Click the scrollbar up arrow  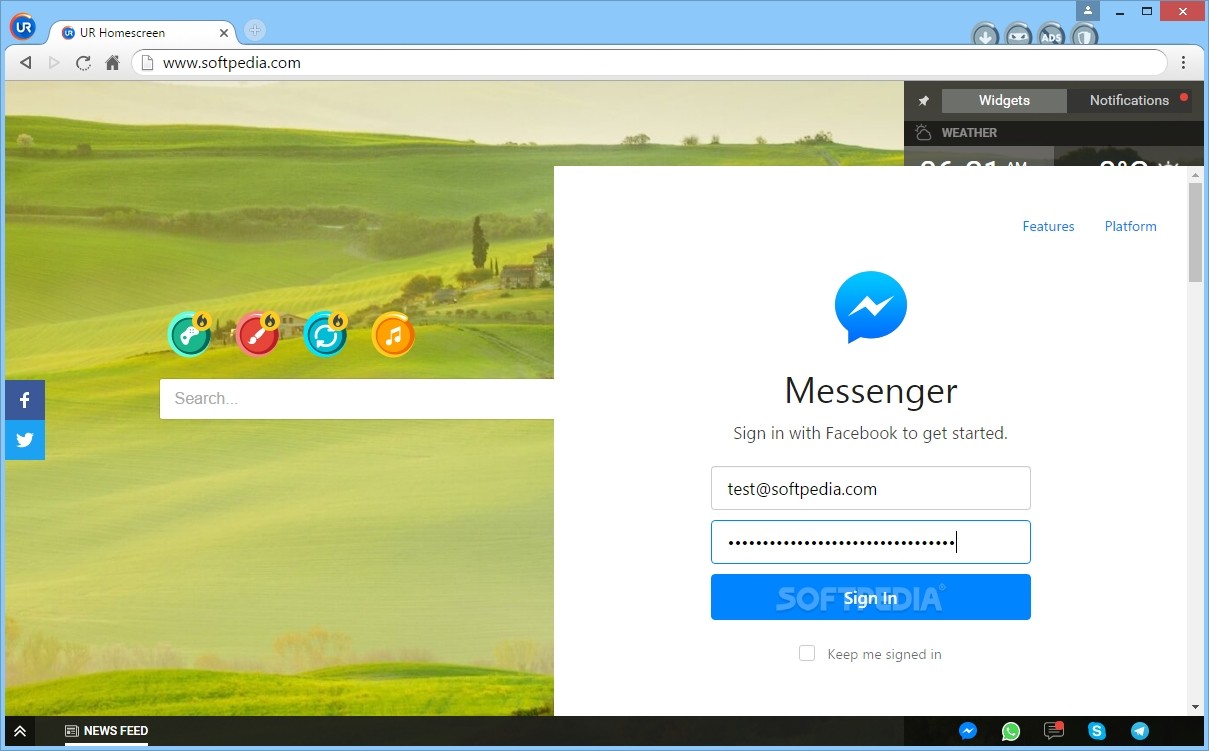click(1195, 174)
